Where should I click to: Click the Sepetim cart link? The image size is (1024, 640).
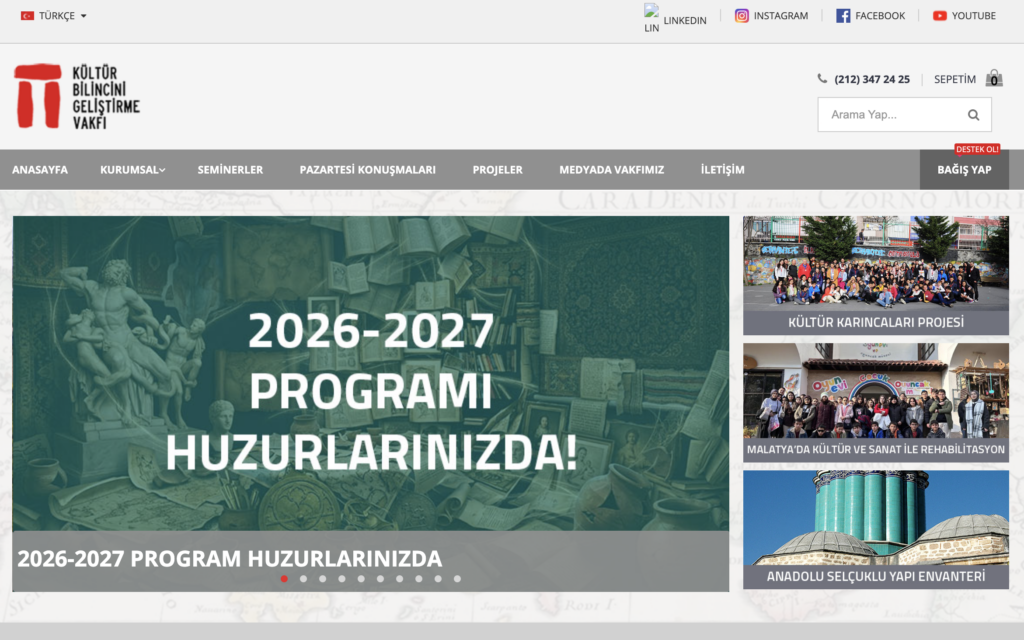pos(955,79)
